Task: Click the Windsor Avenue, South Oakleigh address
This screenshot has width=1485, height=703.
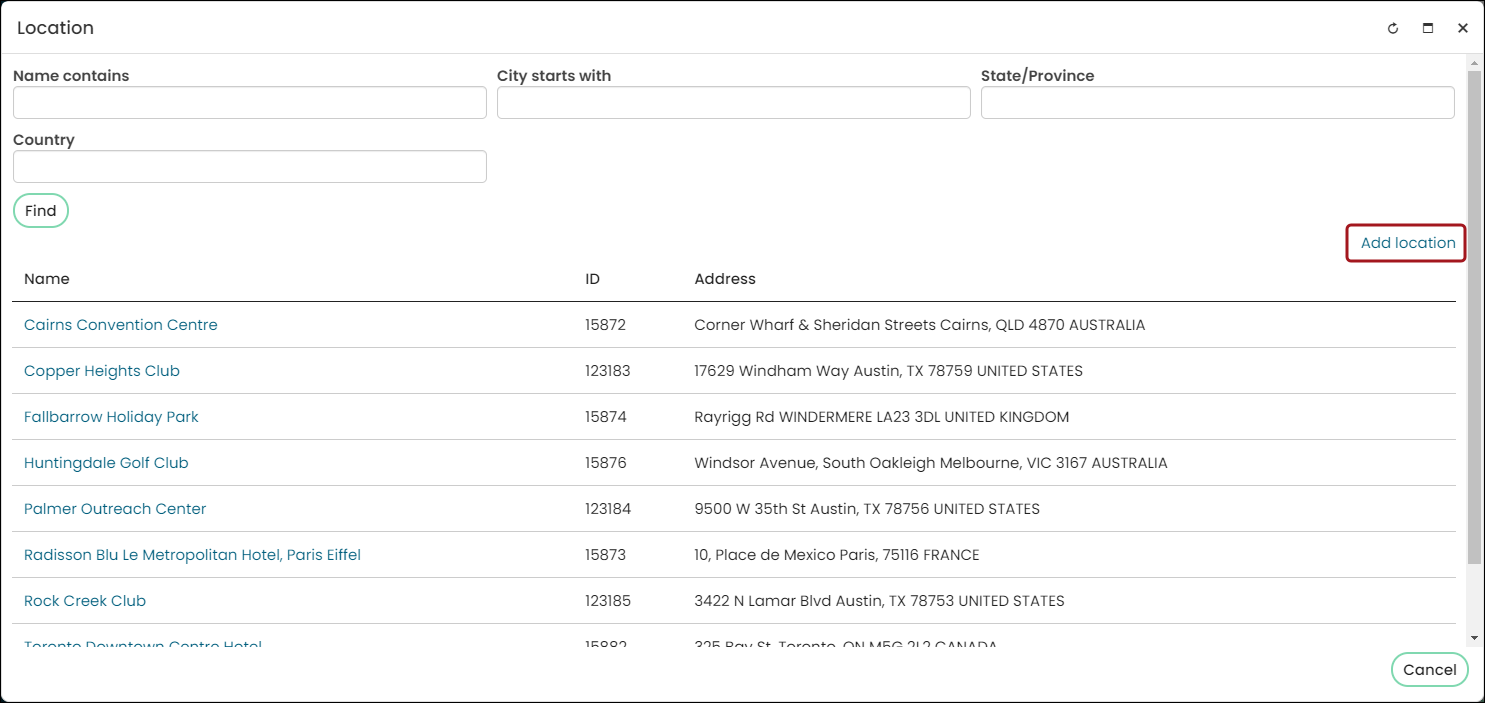Action: coord(931,463)
